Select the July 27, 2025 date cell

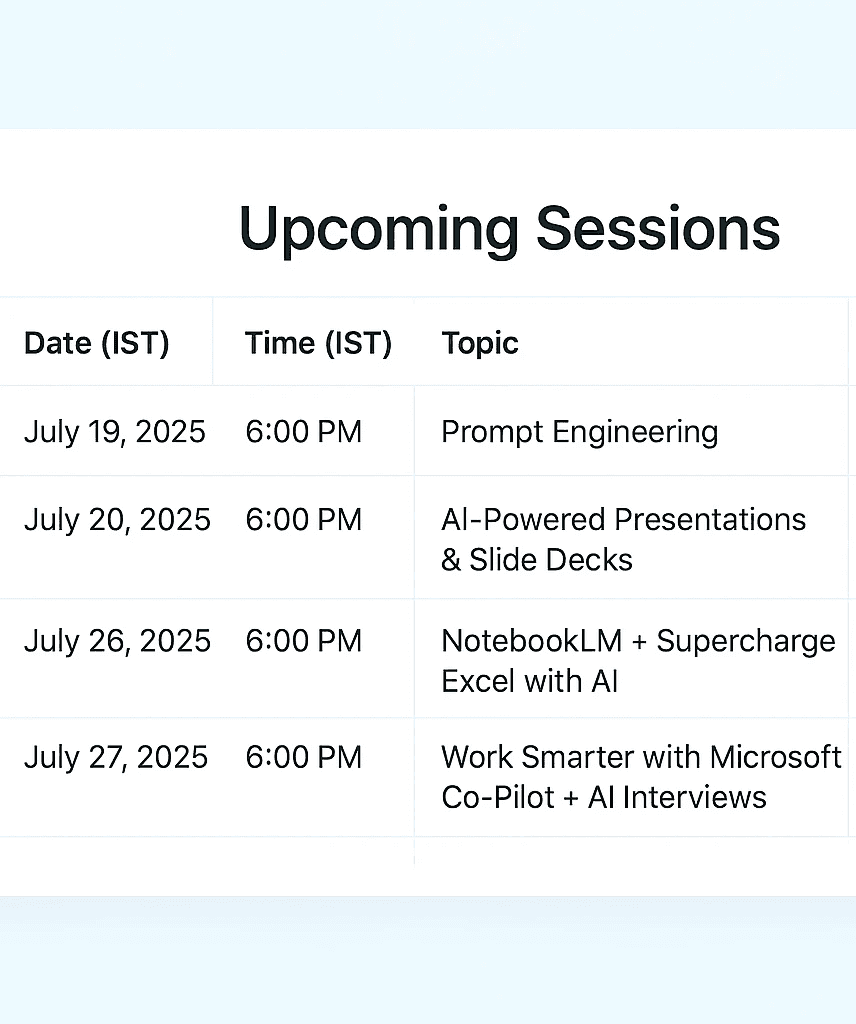click(x=116, y=757)
